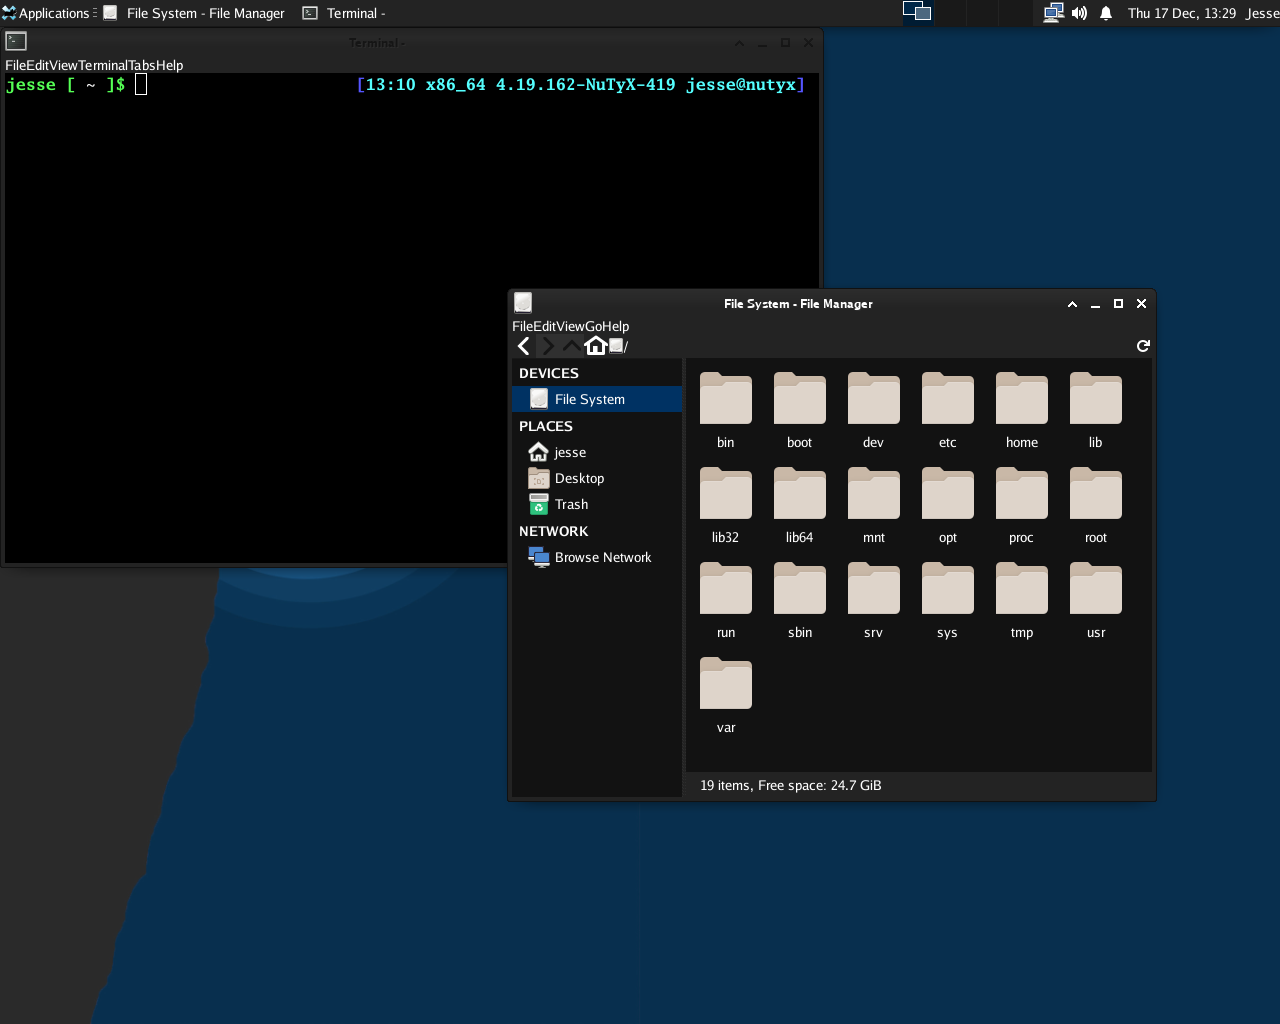The width and height of the screenshot is (1280, 1024).
Task: Open the dev folder
Action: [874, 411]
